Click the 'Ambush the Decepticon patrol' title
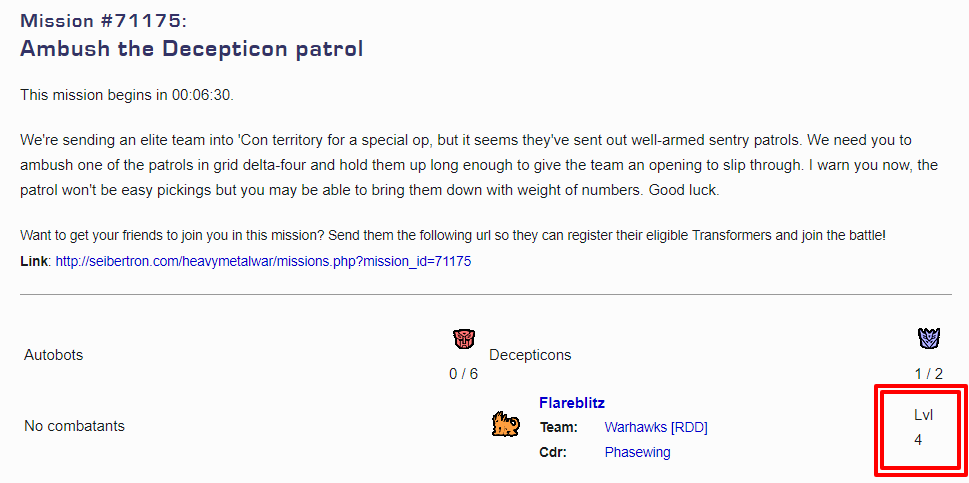This screenshot has width=969, height=483. (x=192, y=48)
